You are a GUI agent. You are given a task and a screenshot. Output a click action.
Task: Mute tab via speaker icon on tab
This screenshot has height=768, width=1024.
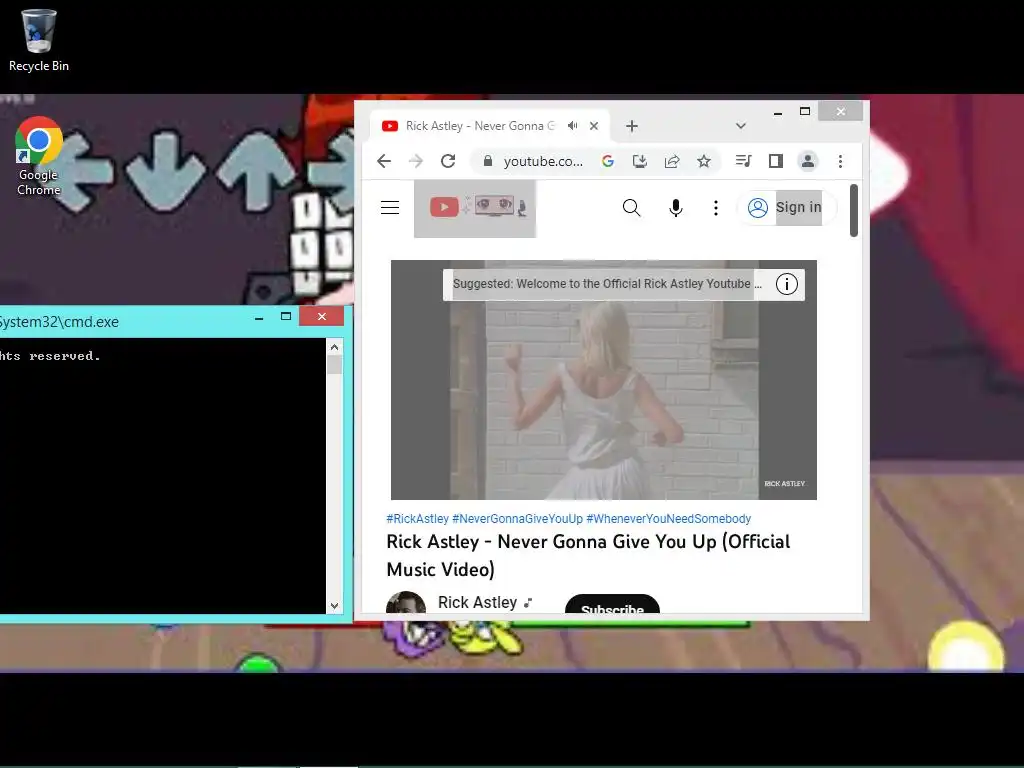click(x=573, y=125)
